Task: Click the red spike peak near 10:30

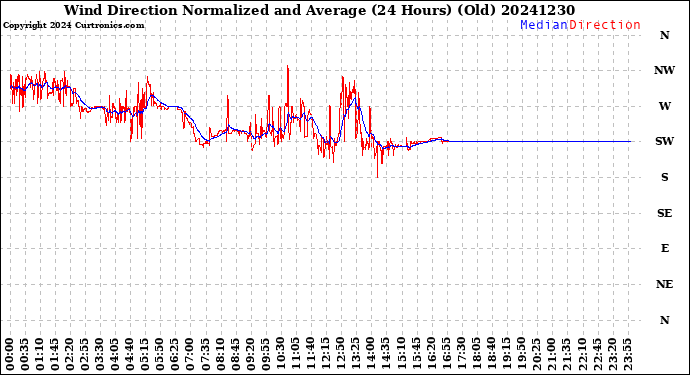Action: [x=288, y=66]
